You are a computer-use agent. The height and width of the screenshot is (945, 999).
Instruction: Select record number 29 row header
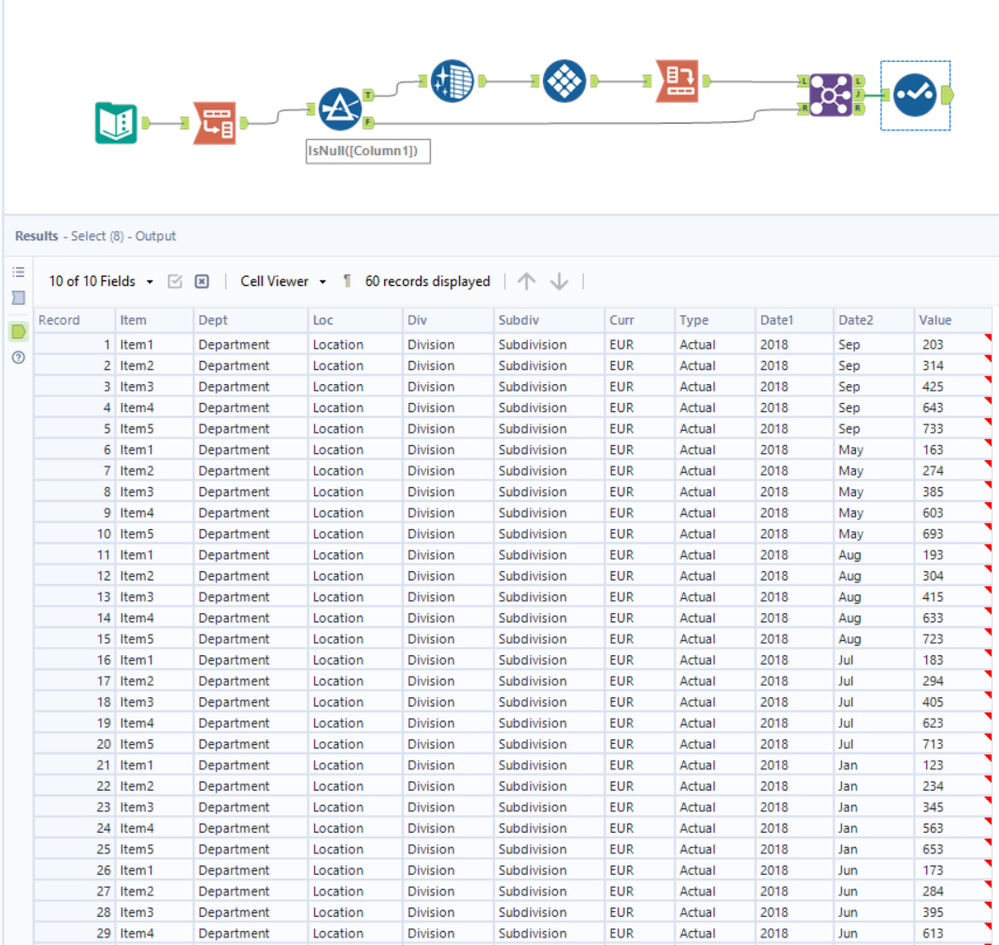click(74, 934)
